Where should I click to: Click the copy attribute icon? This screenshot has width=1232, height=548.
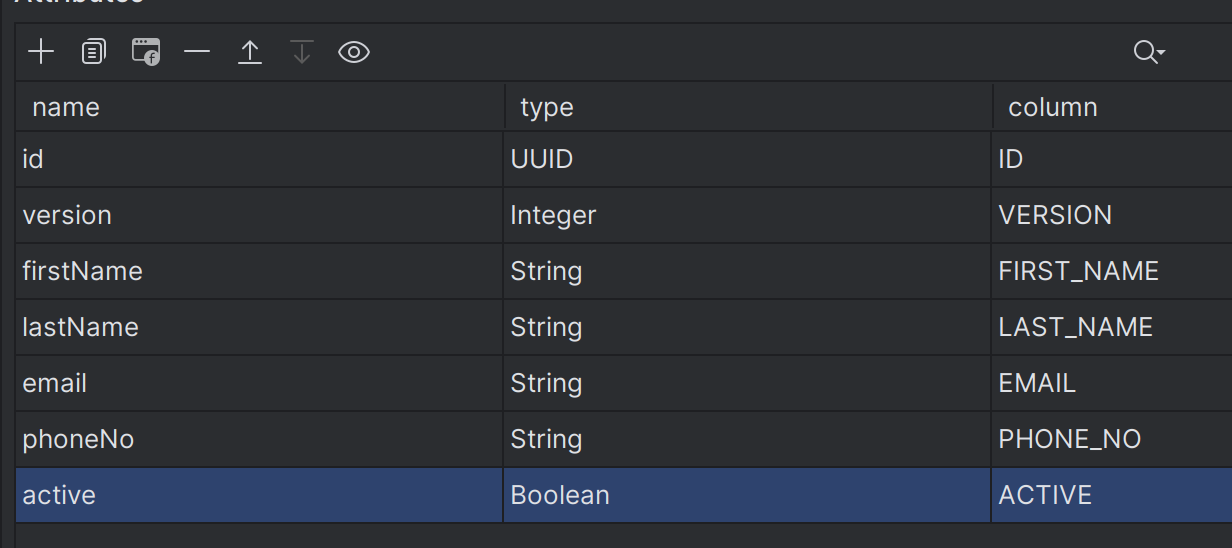(x=94, y=52)
